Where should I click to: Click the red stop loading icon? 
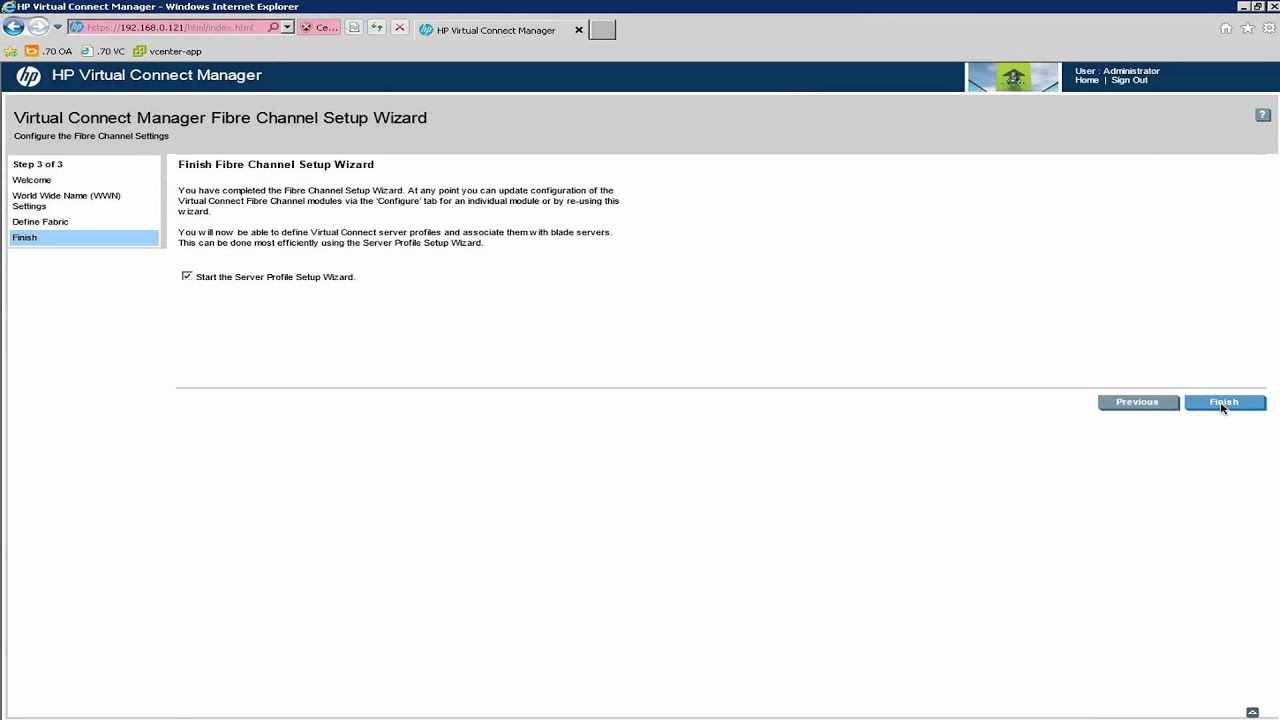(400, 28)
